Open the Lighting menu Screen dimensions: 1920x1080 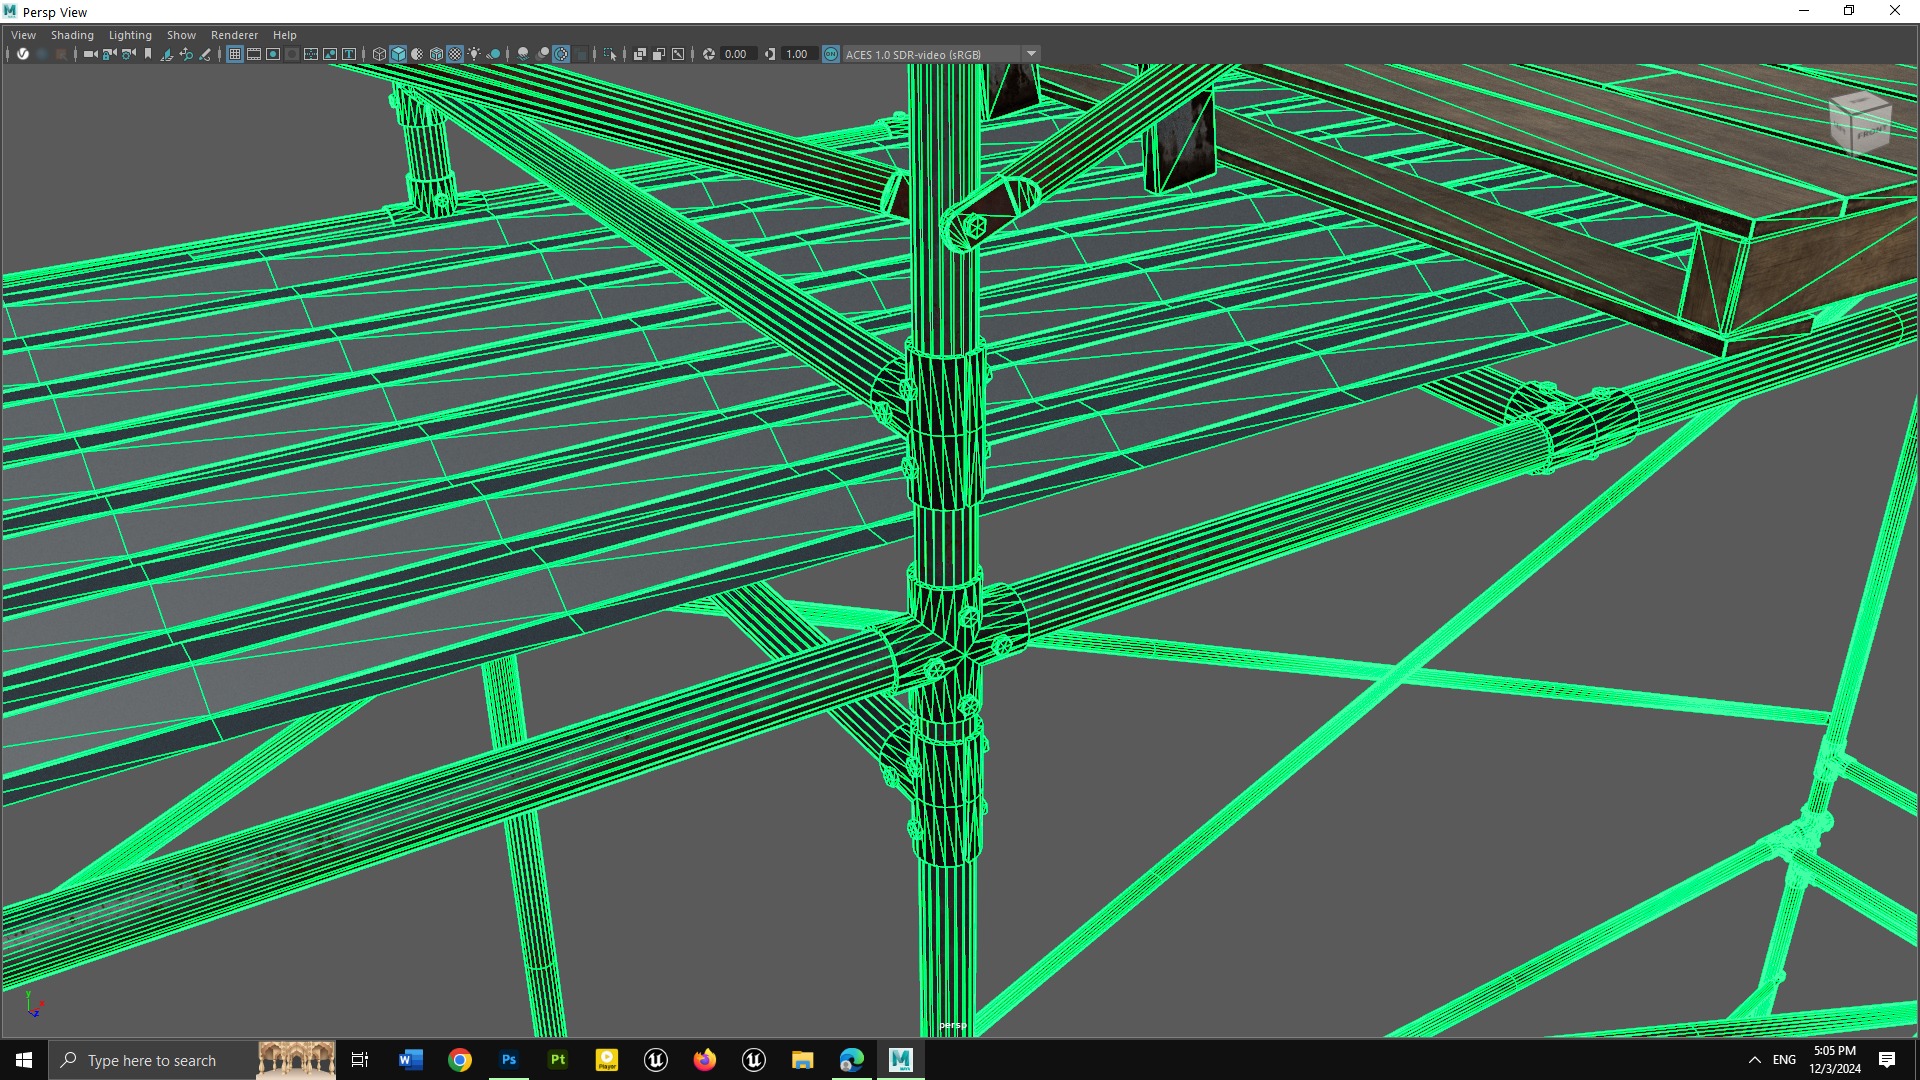click(x=130, y=35)
